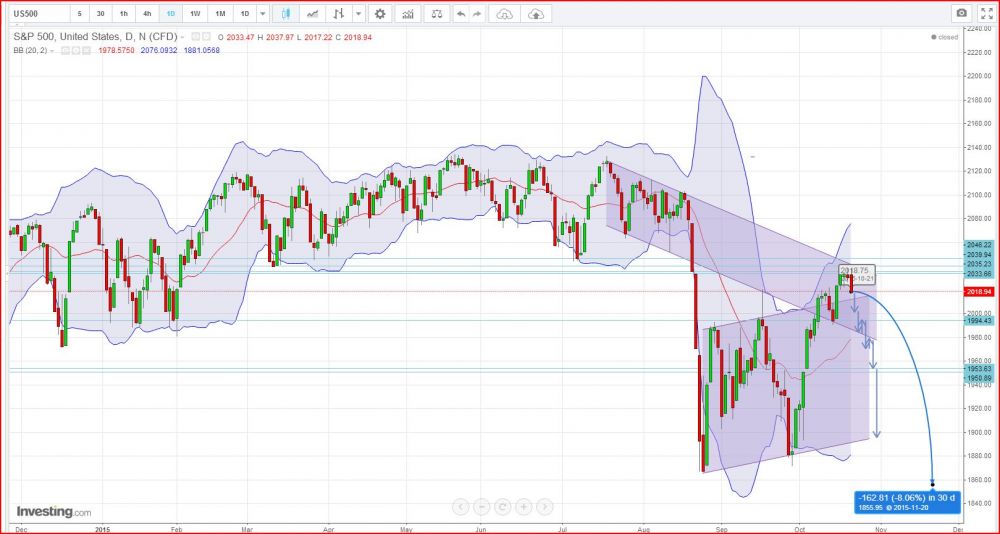This screenshot has width=1000, height=534.
Task: Switch to the area chart style icon
Action: click(312, 13)
